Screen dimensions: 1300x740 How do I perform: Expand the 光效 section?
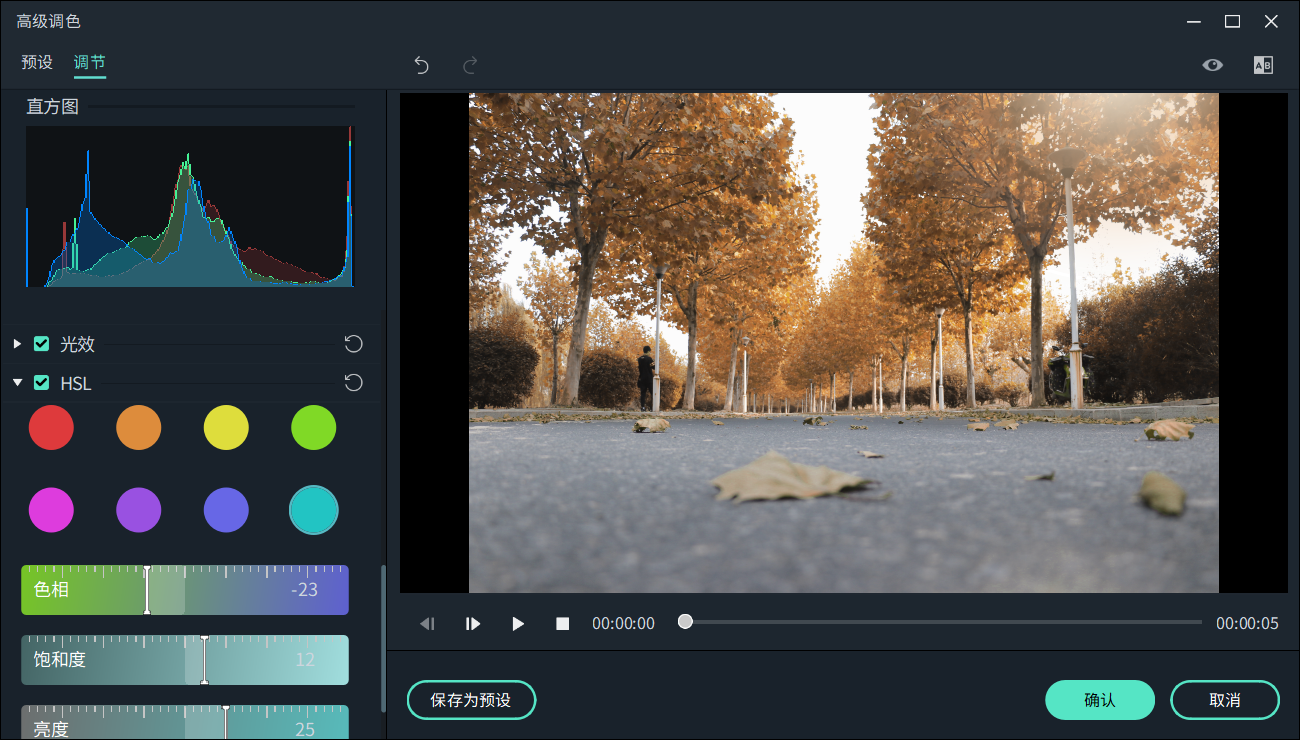coord(17,344)
